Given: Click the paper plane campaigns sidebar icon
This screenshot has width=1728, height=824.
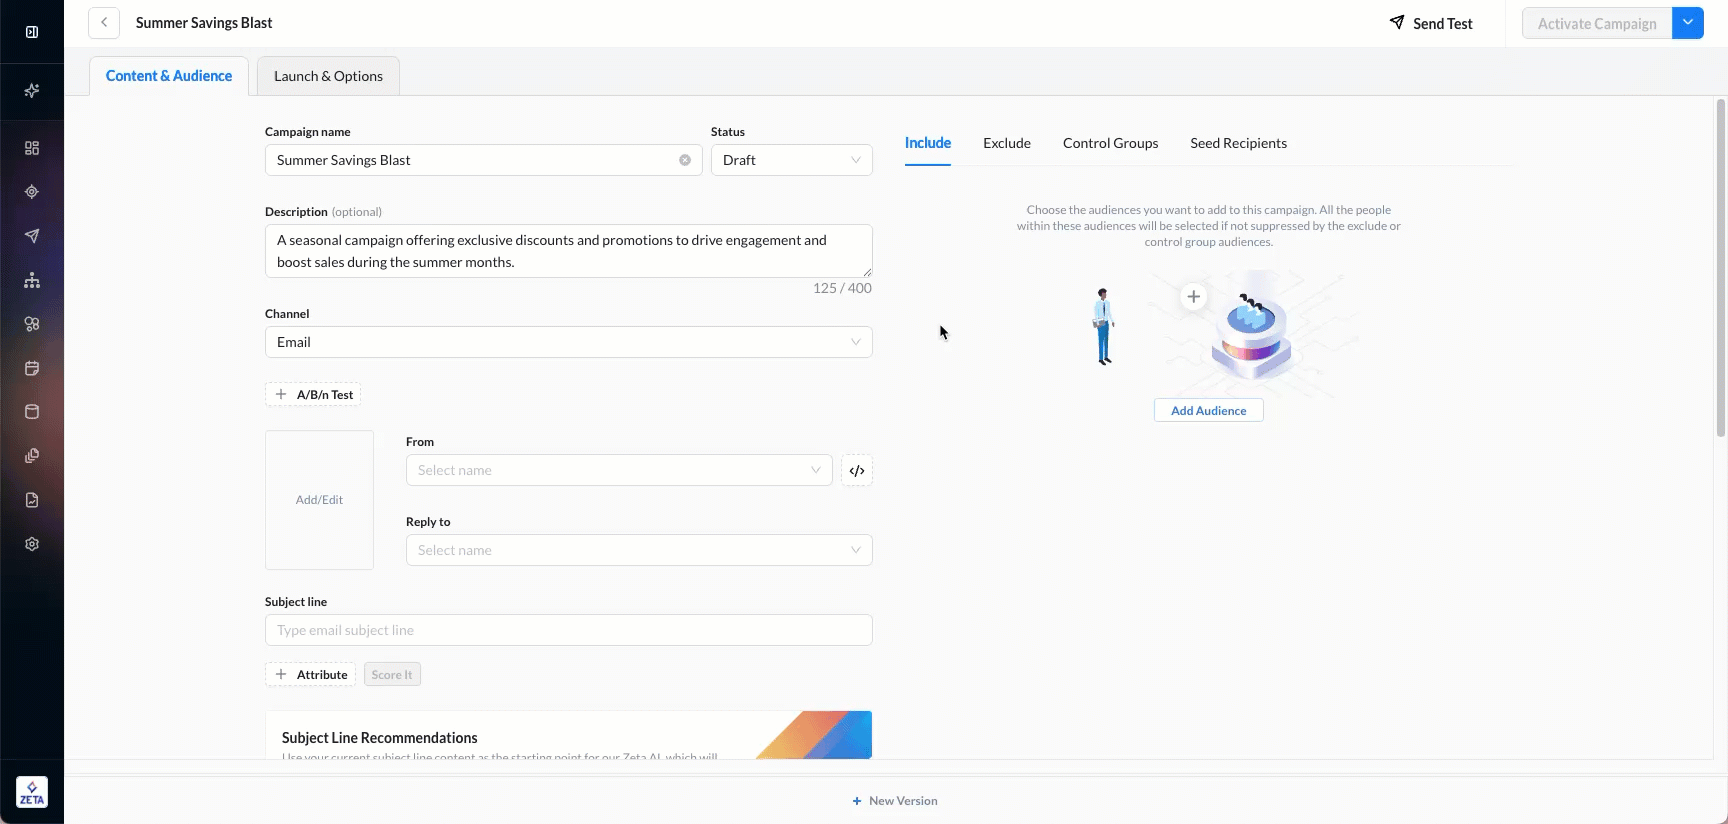Looking at the screenshot, I should point(32,236).
